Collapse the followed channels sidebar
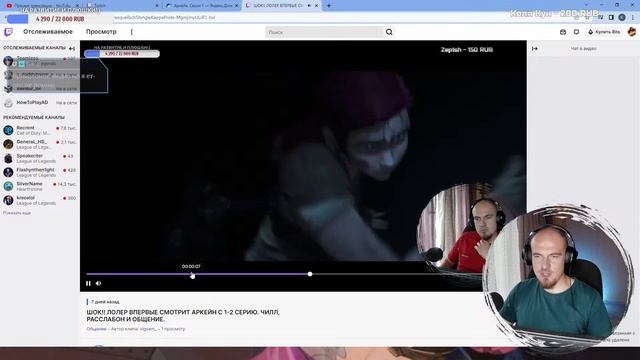This screenshot has height=360, width=640. [x=72, y=48]
